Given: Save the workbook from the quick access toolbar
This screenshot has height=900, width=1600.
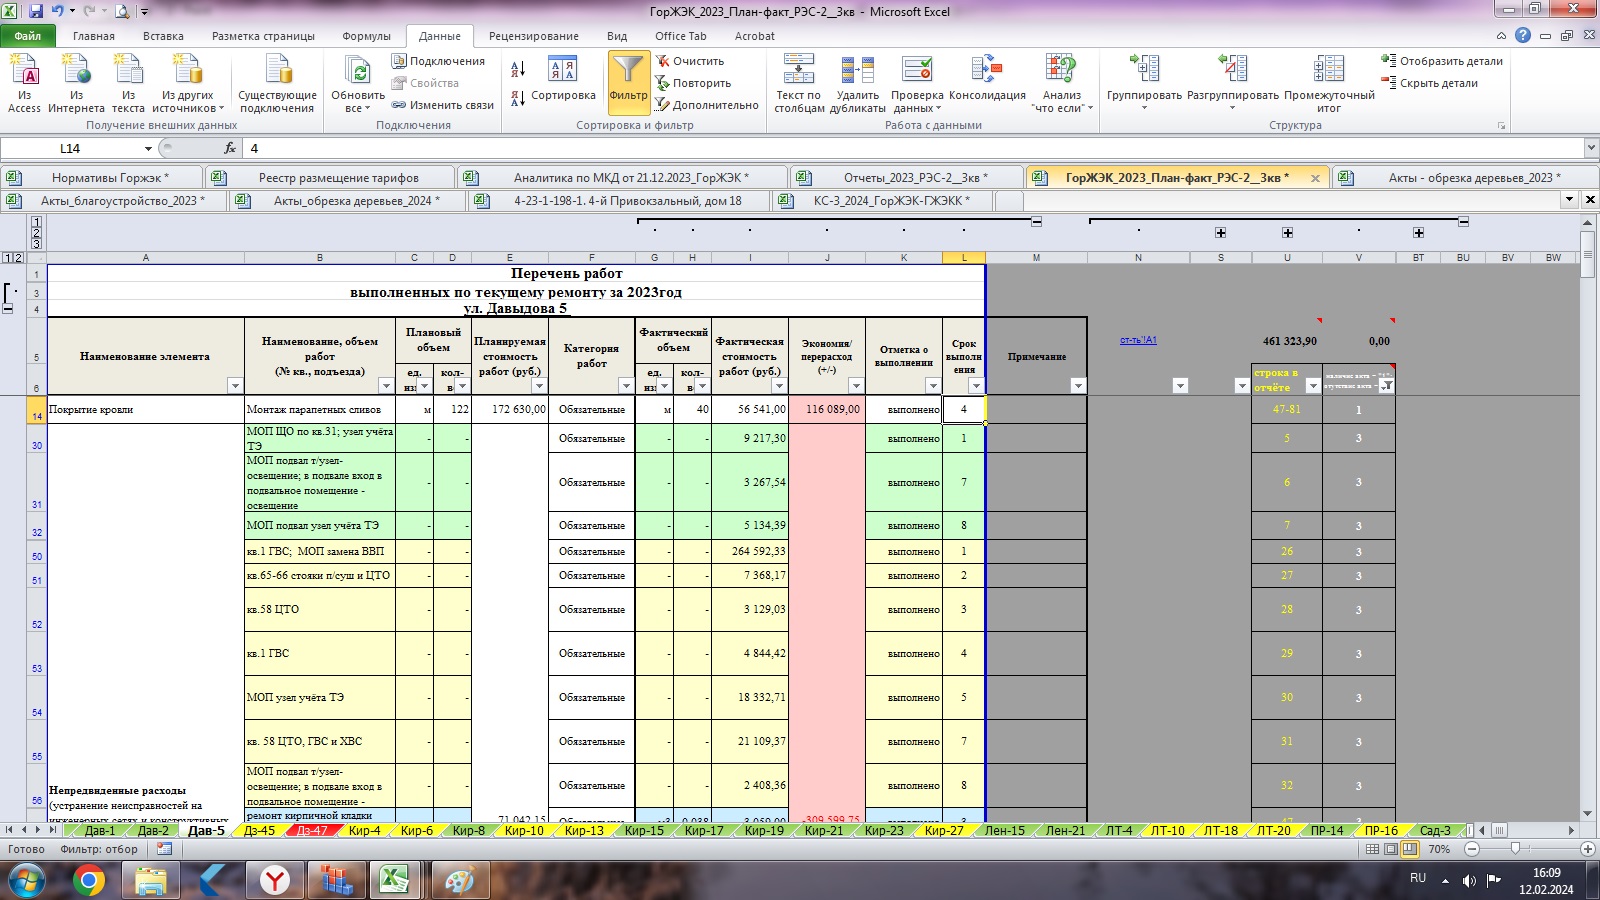Looking at the screenshot, I should (36, 12).
